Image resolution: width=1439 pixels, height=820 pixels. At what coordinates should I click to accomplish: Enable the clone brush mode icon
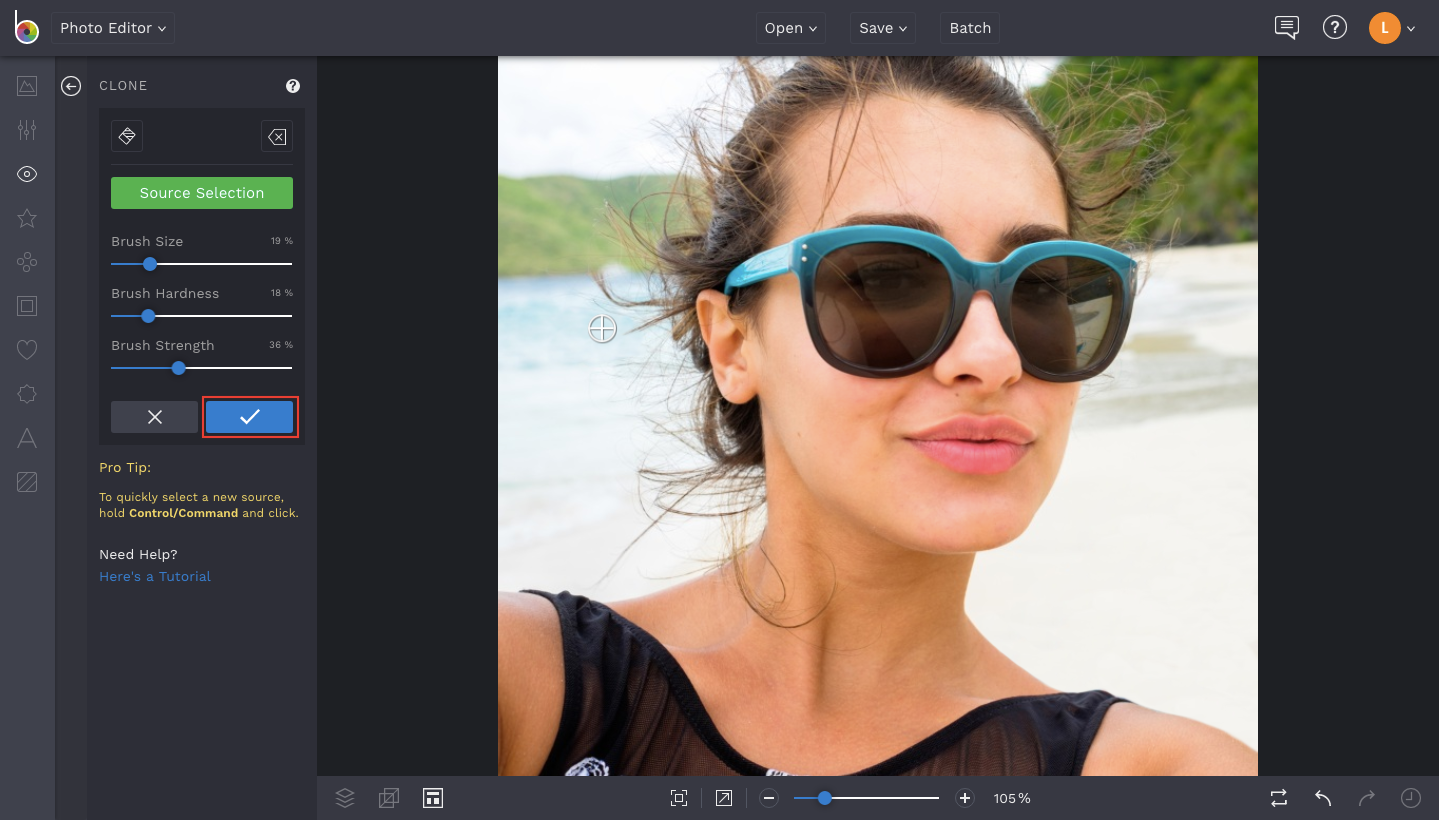[127, 136]
